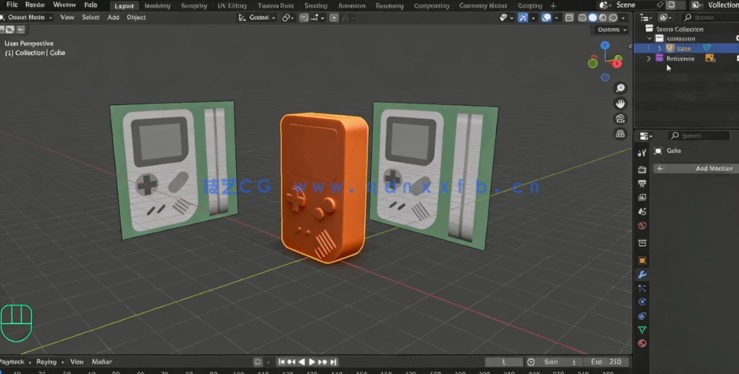The image size is (739, 374).
Task: Switch to the Compositing workspace tab
Action: point(431,6)
